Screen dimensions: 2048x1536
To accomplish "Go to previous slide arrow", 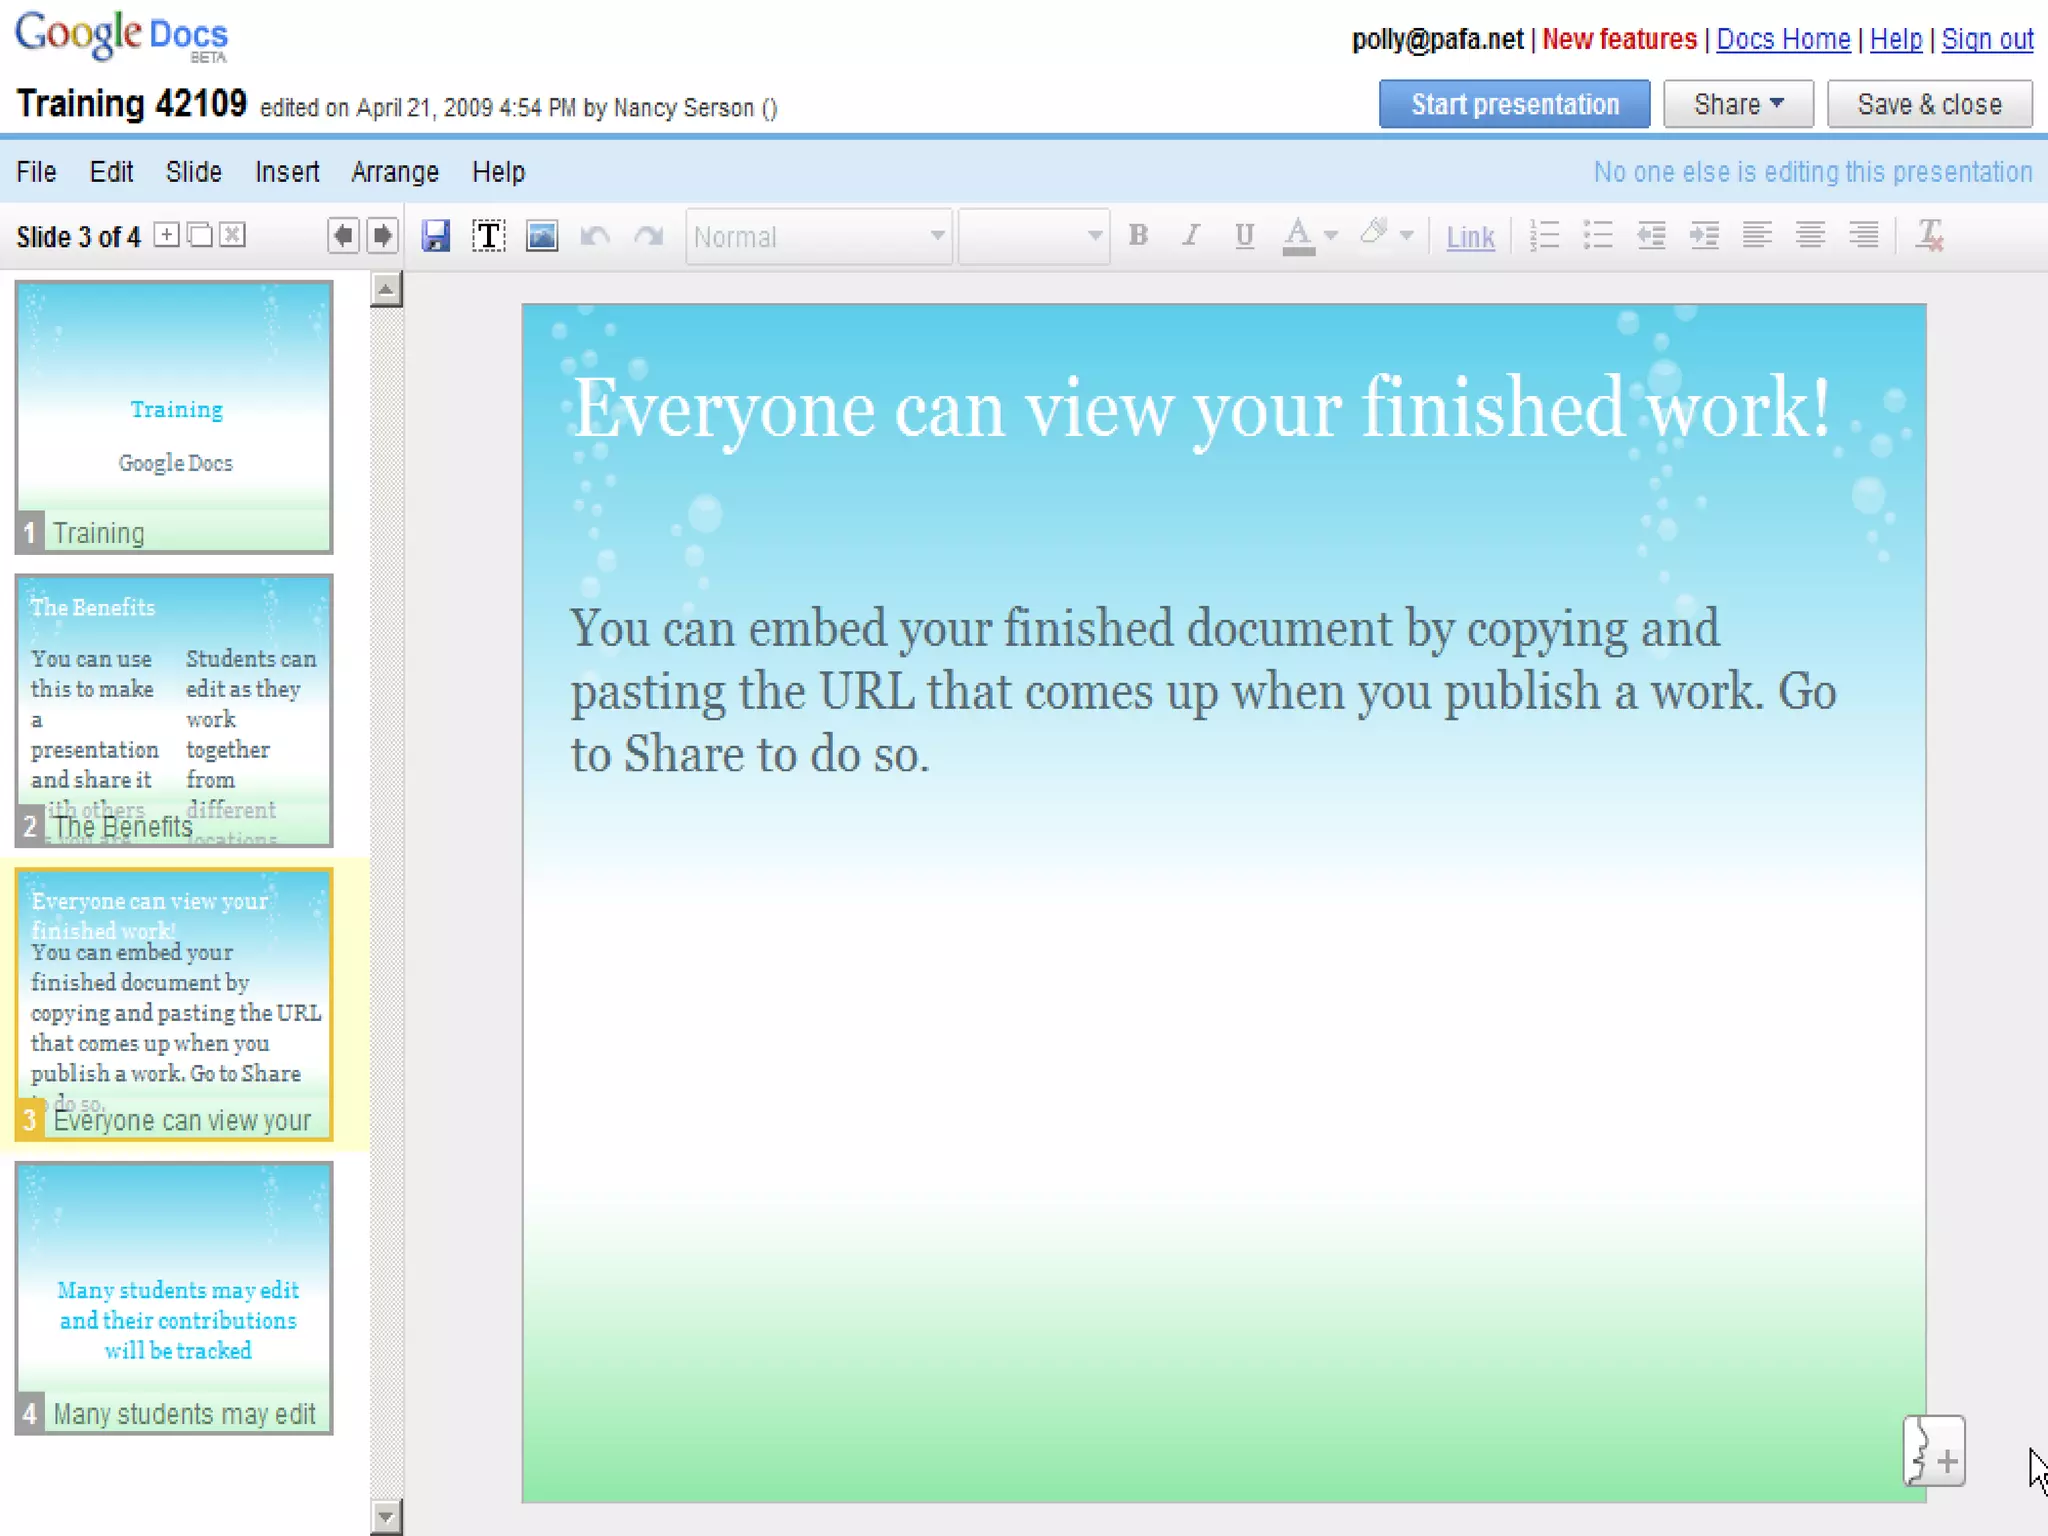I will pyautogui.click(x=343, y=236).
